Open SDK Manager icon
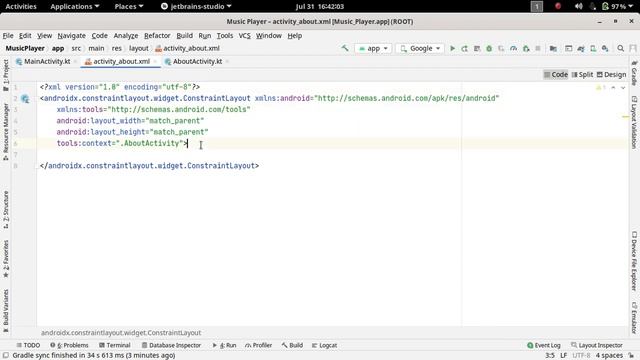The image size is (640, 360). click(x=605, y=48)
